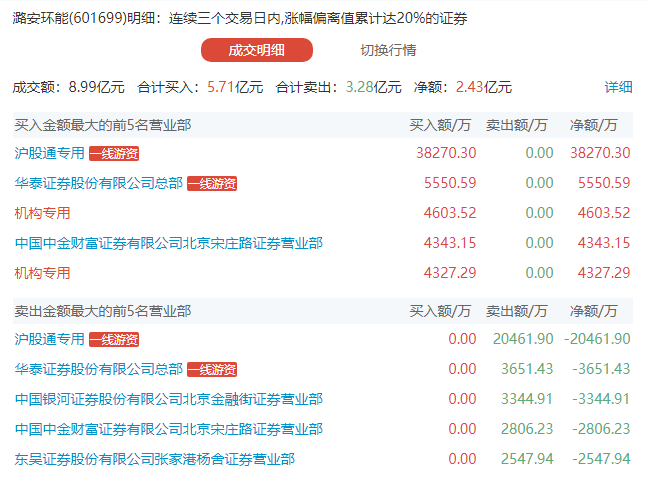The height and width of the screenshot is (479, 650).
Task: Click 沪股通专用 in the sell list
Action: coord(50,339)
